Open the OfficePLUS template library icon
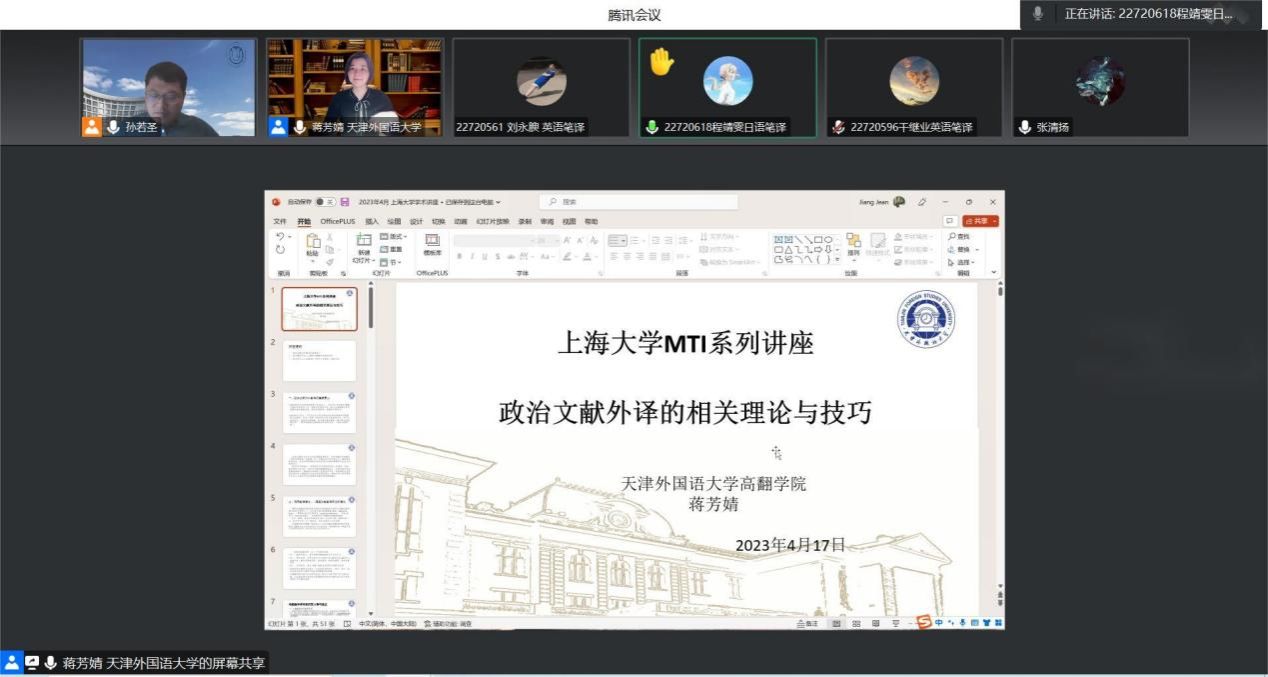This screenshot has width=1268, height=677. [432, 242]
